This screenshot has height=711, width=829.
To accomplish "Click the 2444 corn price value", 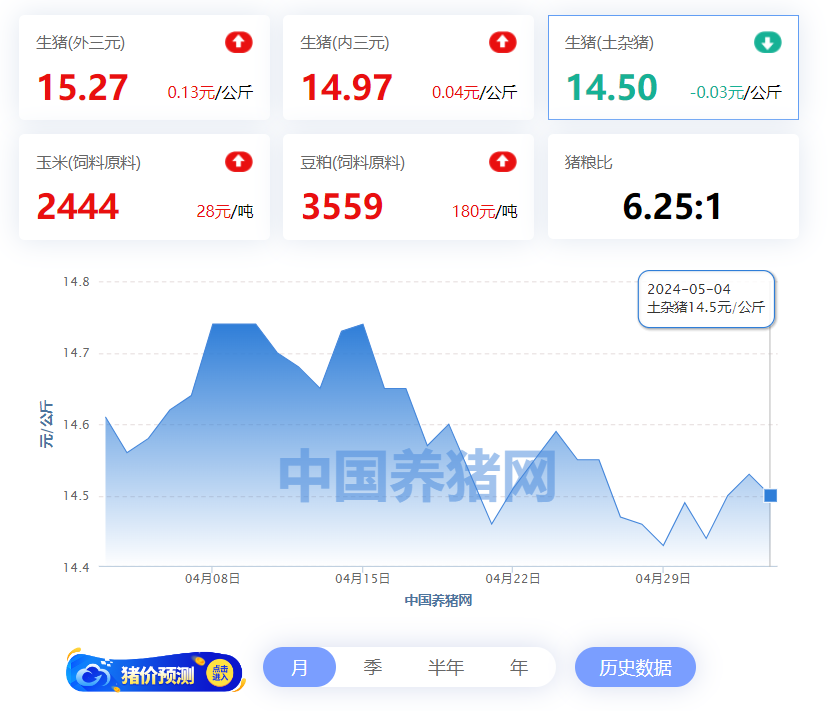I will pos(78,206).
